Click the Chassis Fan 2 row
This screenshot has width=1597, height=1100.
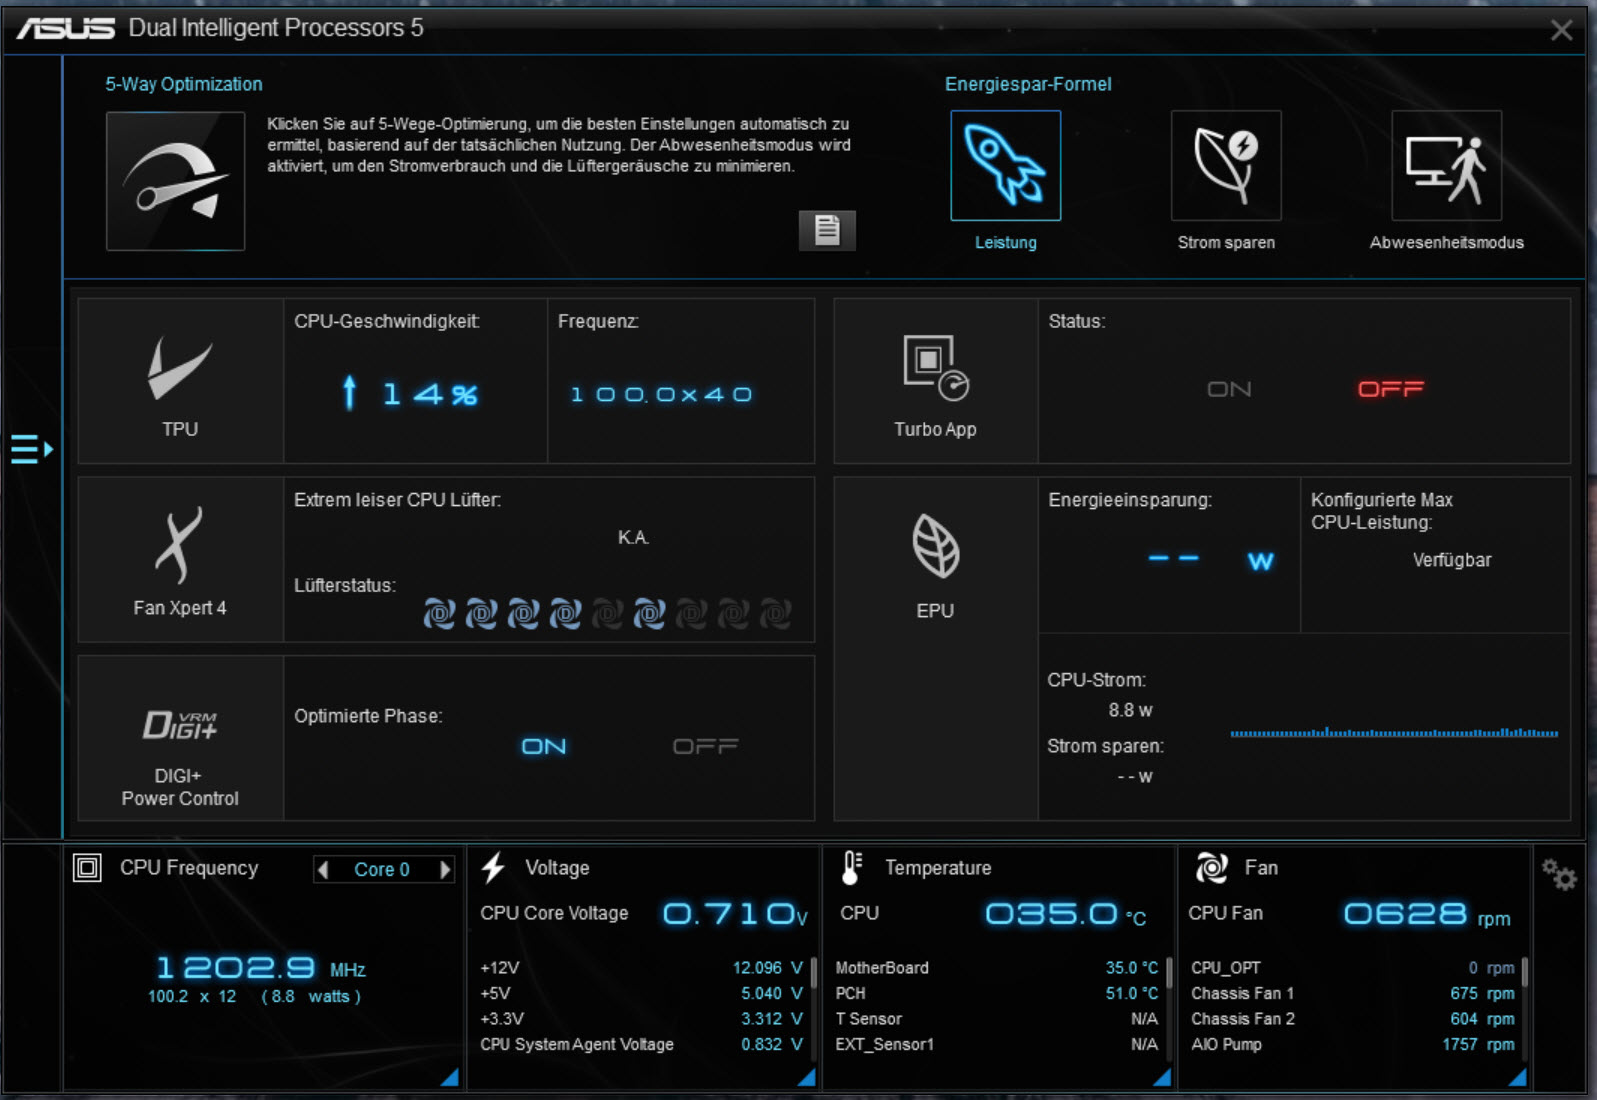point(1353,1019)
